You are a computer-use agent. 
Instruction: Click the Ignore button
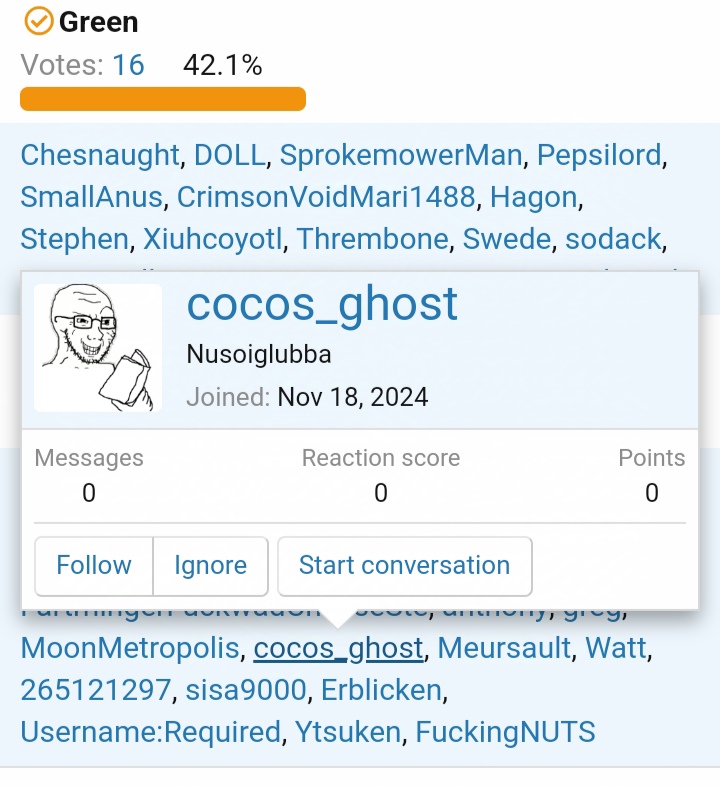click(x=211, y=566)
